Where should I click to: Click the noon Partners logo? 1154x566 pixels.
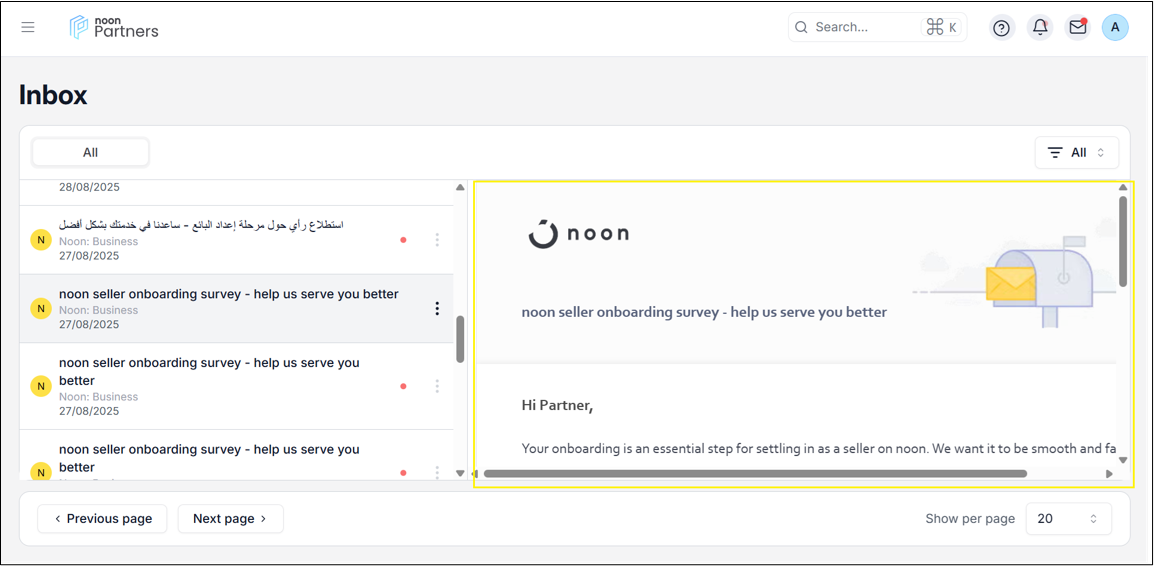(x=114, y=27)
